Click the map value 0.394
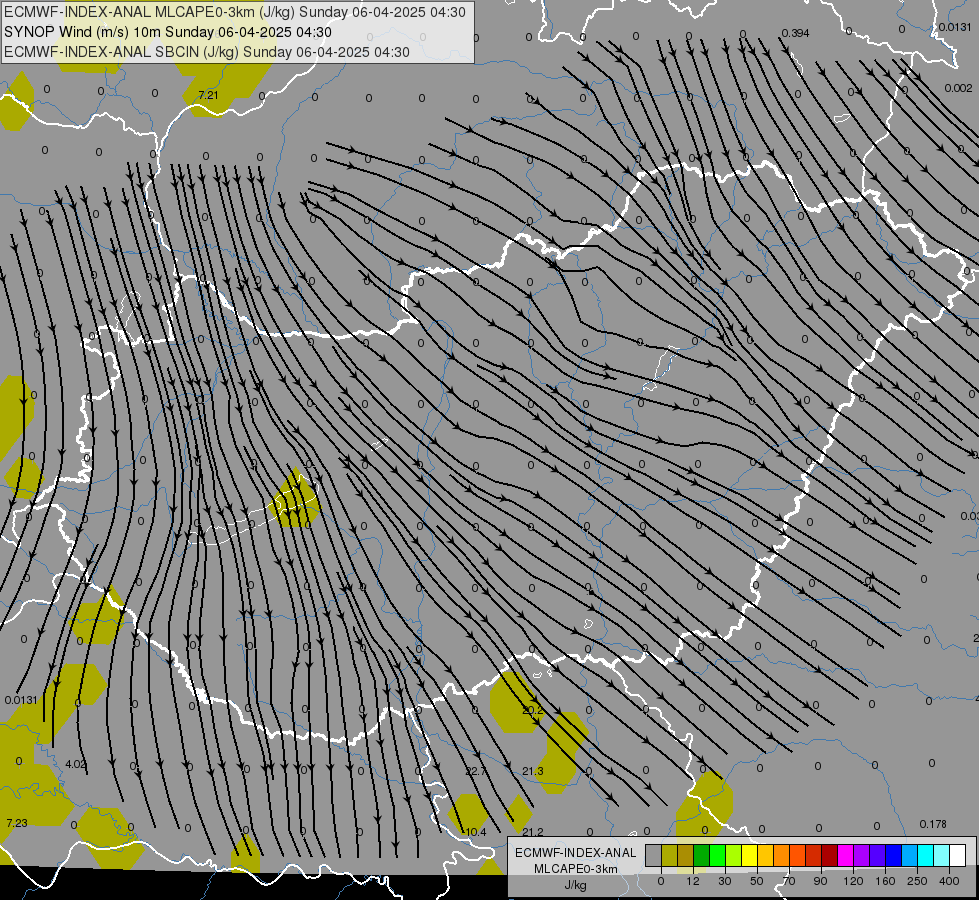979x900 pixels. click(x=795, y=33)
